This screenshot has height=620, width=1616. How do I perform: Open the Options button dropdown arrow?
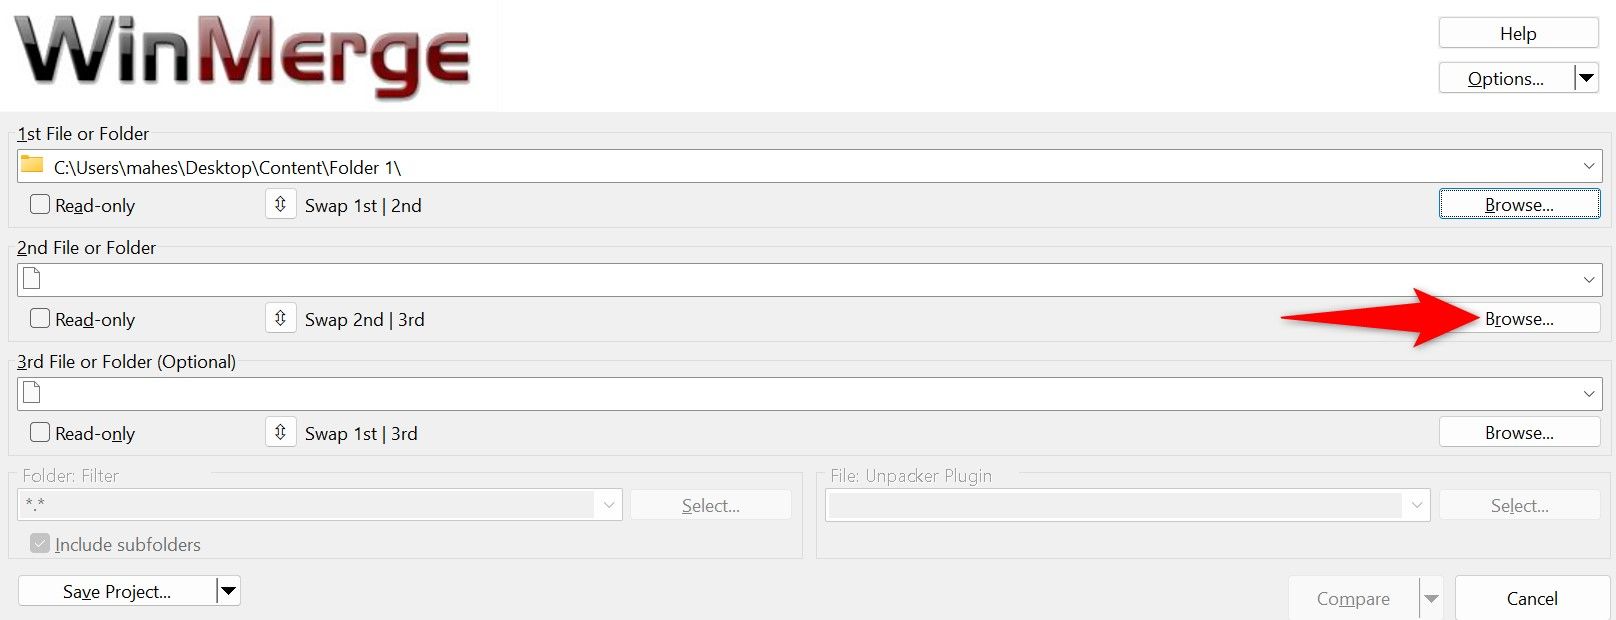pos(1587,78)
